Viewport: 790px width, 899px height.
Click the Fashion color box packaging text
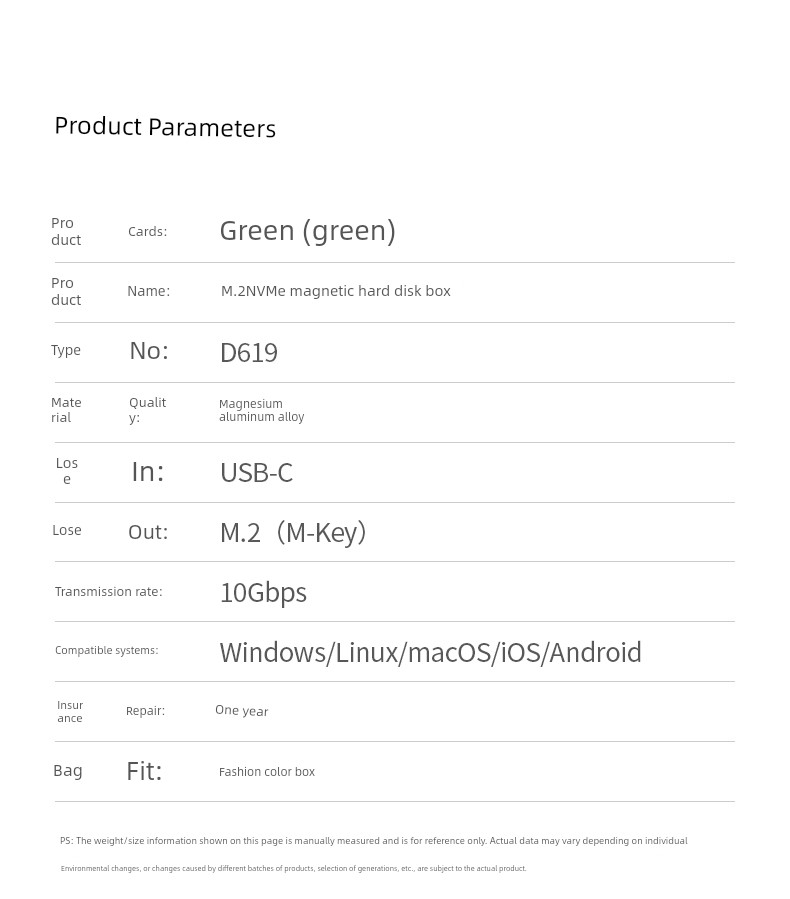[x=267, y=772]
